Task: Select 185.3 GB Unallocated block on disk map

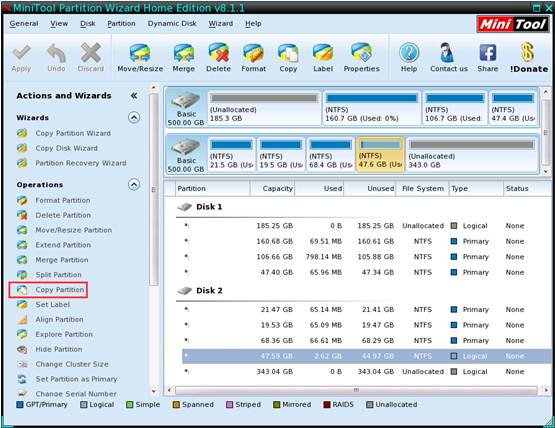Action: (264, 108)
